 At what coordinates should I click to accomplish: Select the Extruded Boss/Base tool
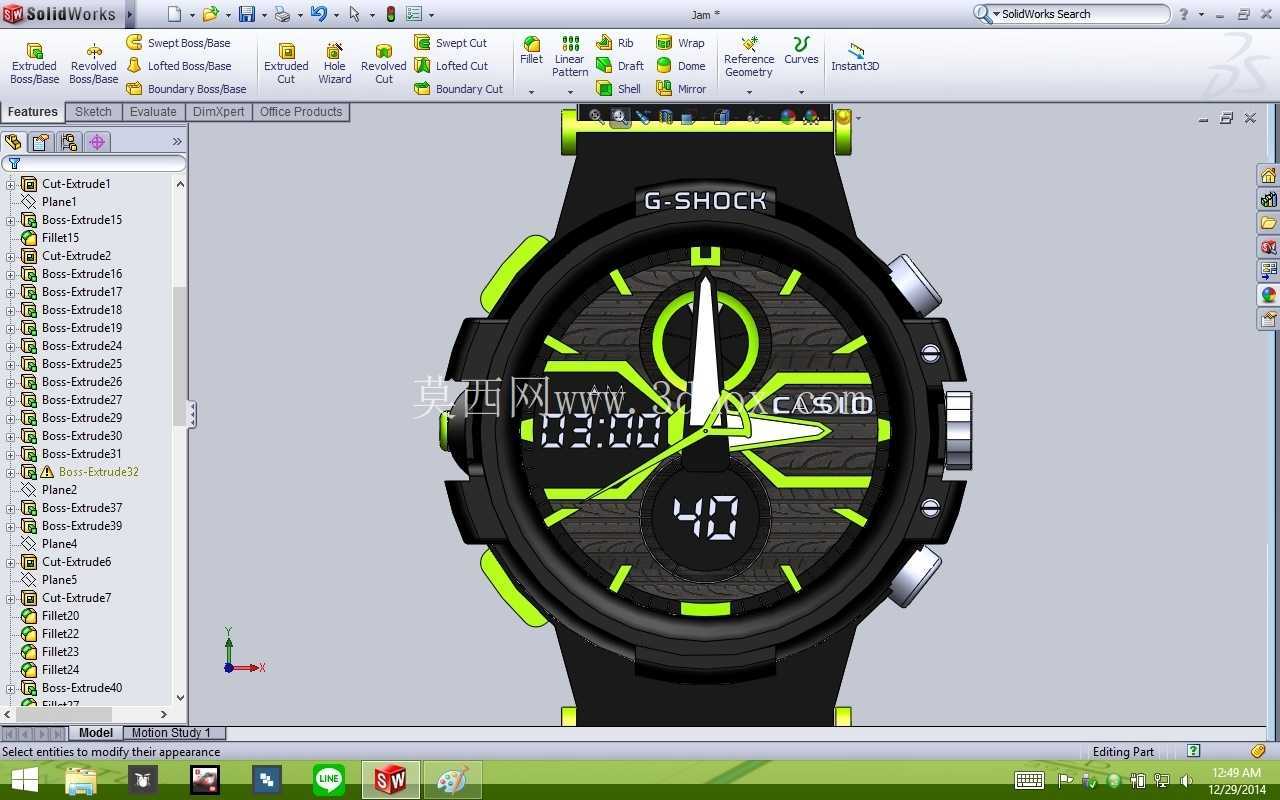[34, 64]
